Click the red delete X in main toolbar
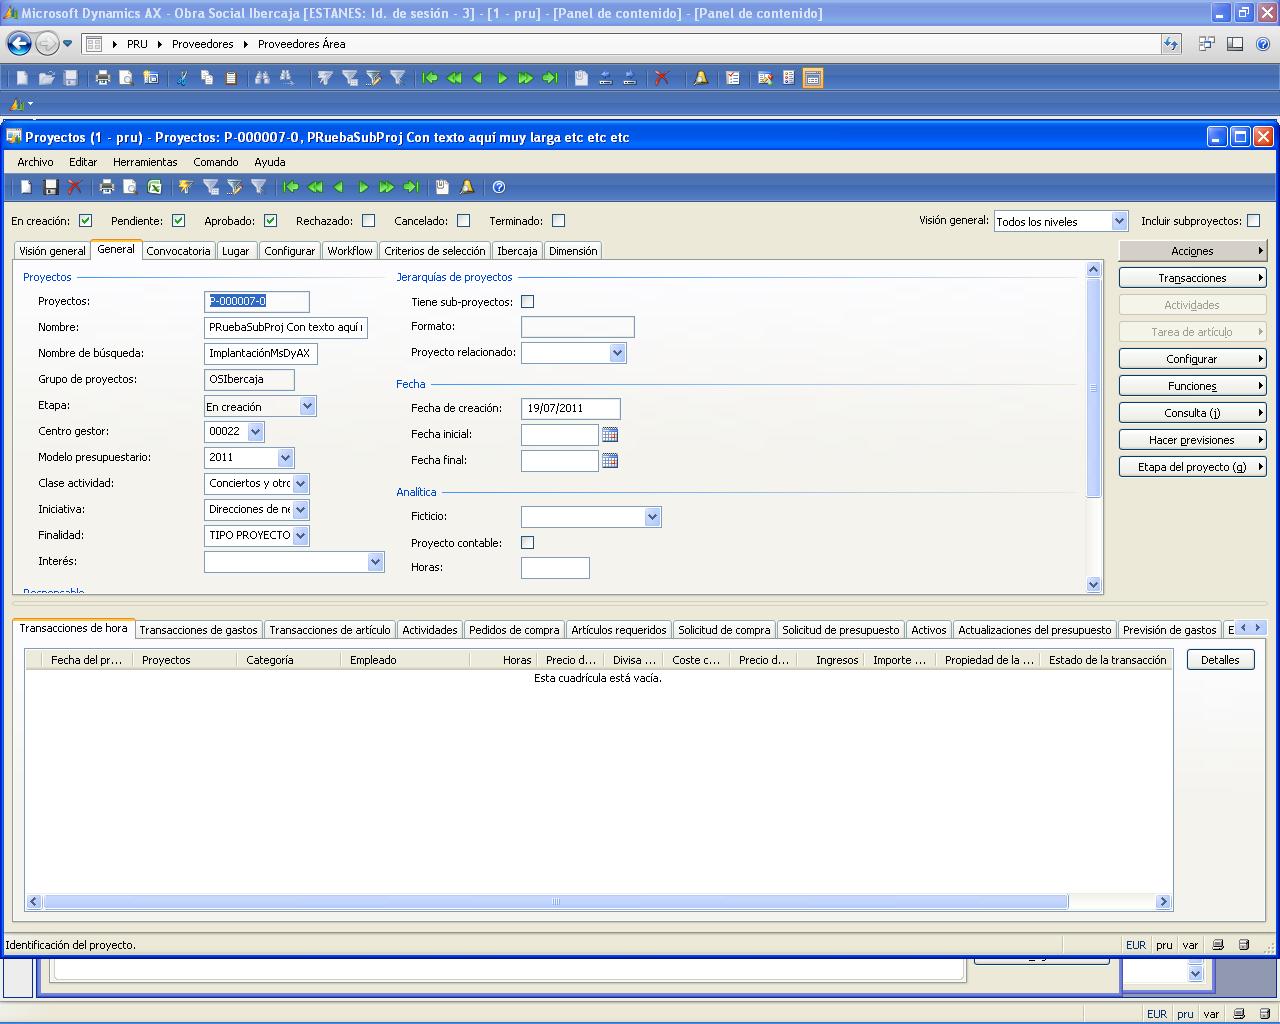The image size is (1280, 1024). pyautogui.click(x=661, y=78)
